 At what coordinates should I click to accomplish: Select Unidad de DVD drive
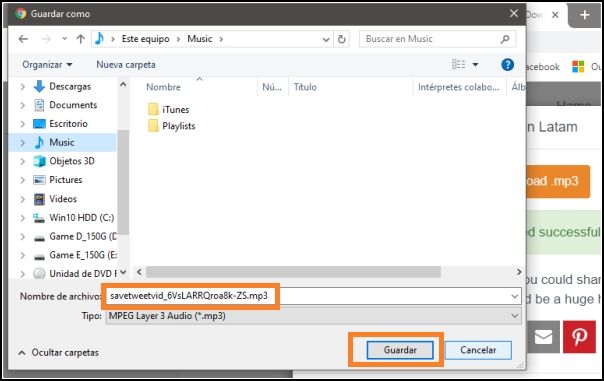[x=83, y=274]
